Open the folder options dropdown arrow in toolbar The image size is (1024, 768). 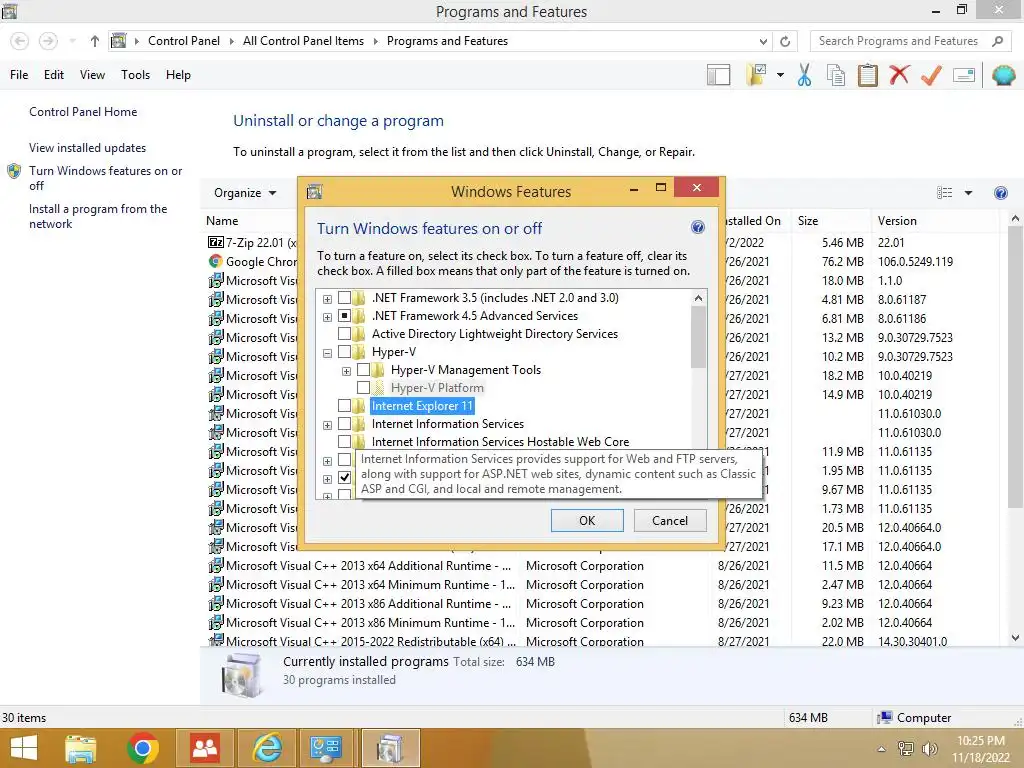click(780, 75)
